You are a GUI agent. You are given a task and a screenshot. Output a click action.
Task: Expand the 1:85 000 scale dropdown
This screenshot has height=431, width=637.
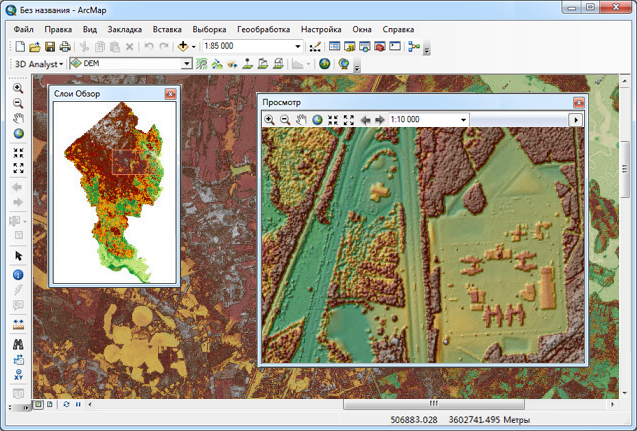[x=298, y=46]
